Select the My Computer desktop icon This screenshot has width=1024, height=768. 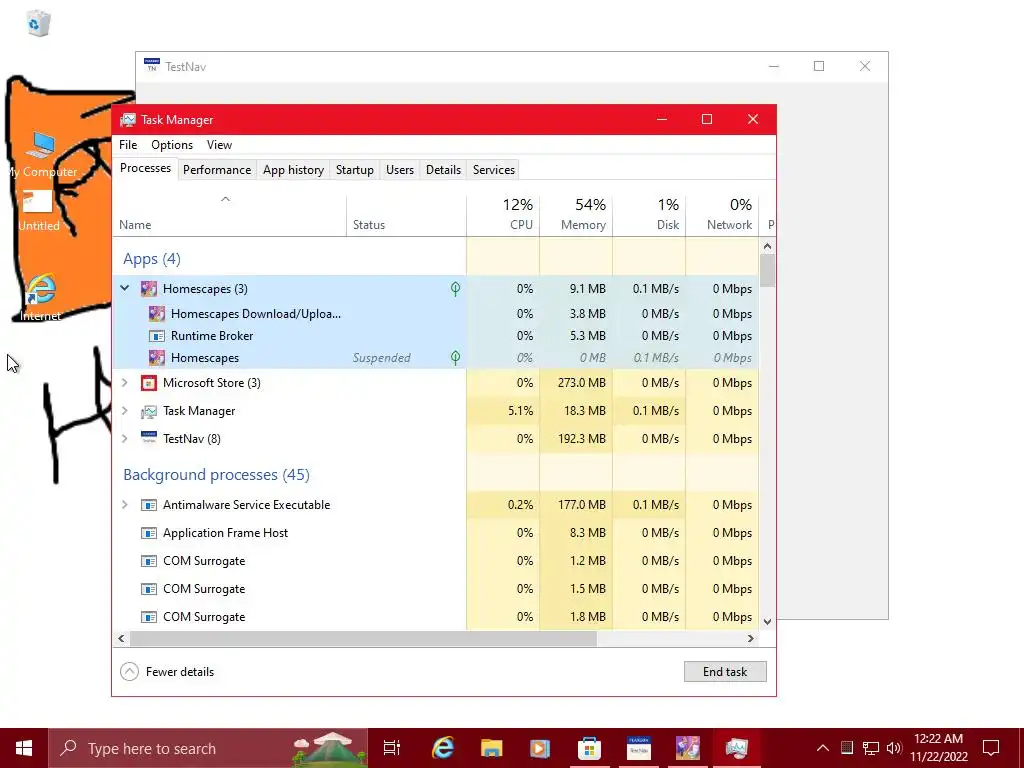[x=42, y=154]
